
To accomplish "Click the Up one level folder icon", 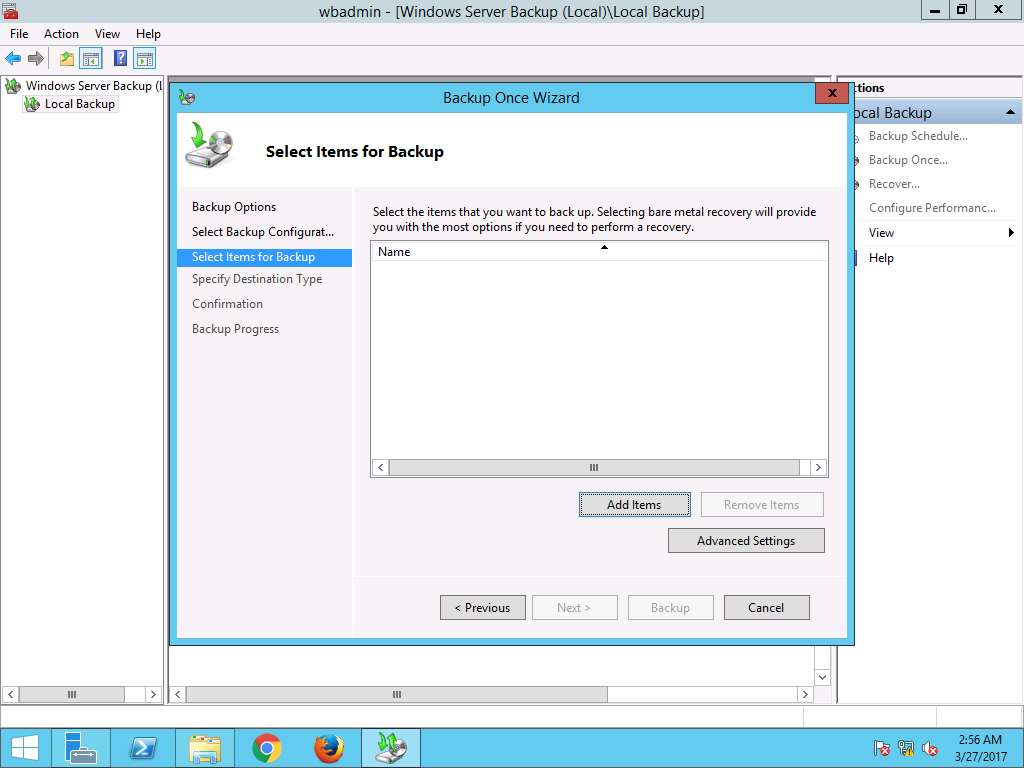I will coord(67,59).
